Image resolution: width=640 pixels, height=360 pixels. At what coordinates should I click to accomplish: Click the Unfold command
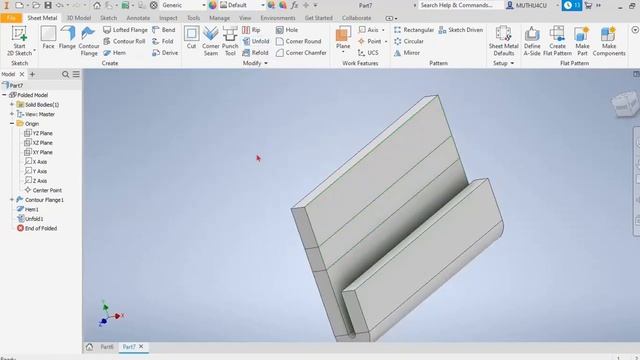[x=256, y=41]
